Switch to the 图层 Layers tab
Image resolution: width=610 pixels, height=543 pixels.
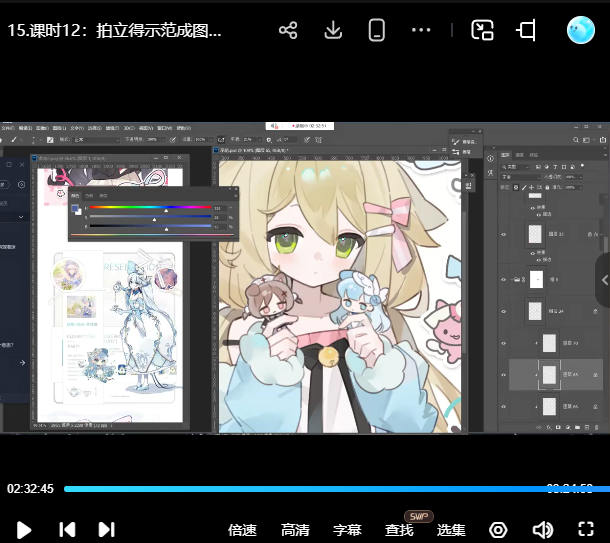[505, 155]
